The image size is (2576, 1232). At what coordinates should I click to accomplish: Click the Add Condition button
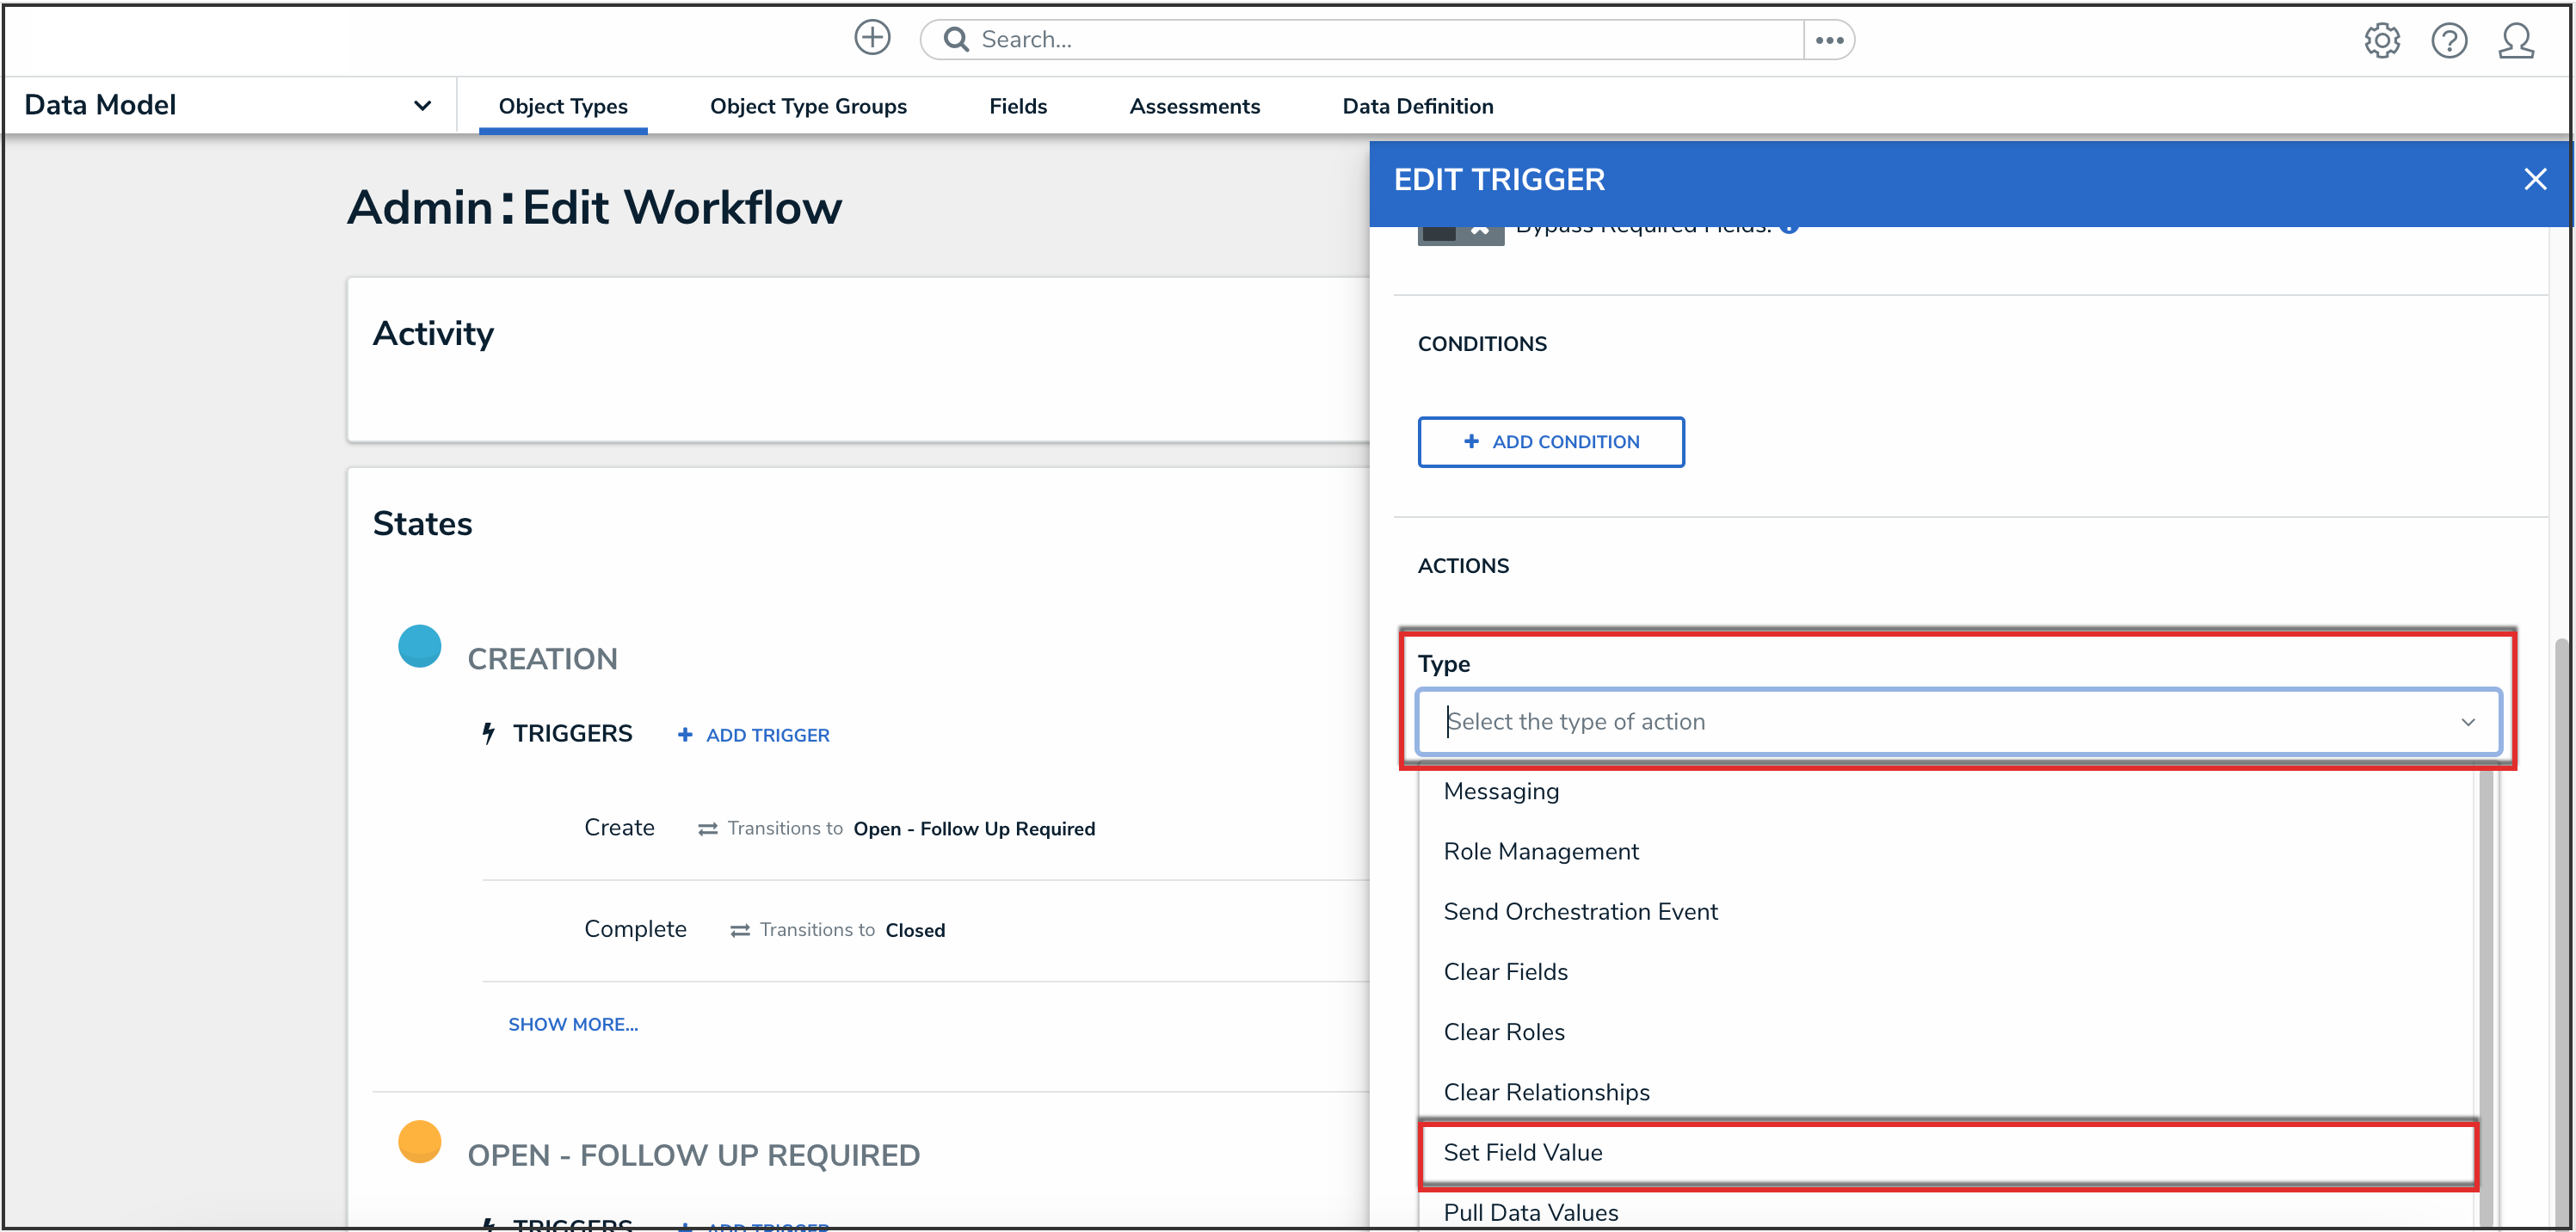point(1550,442)
